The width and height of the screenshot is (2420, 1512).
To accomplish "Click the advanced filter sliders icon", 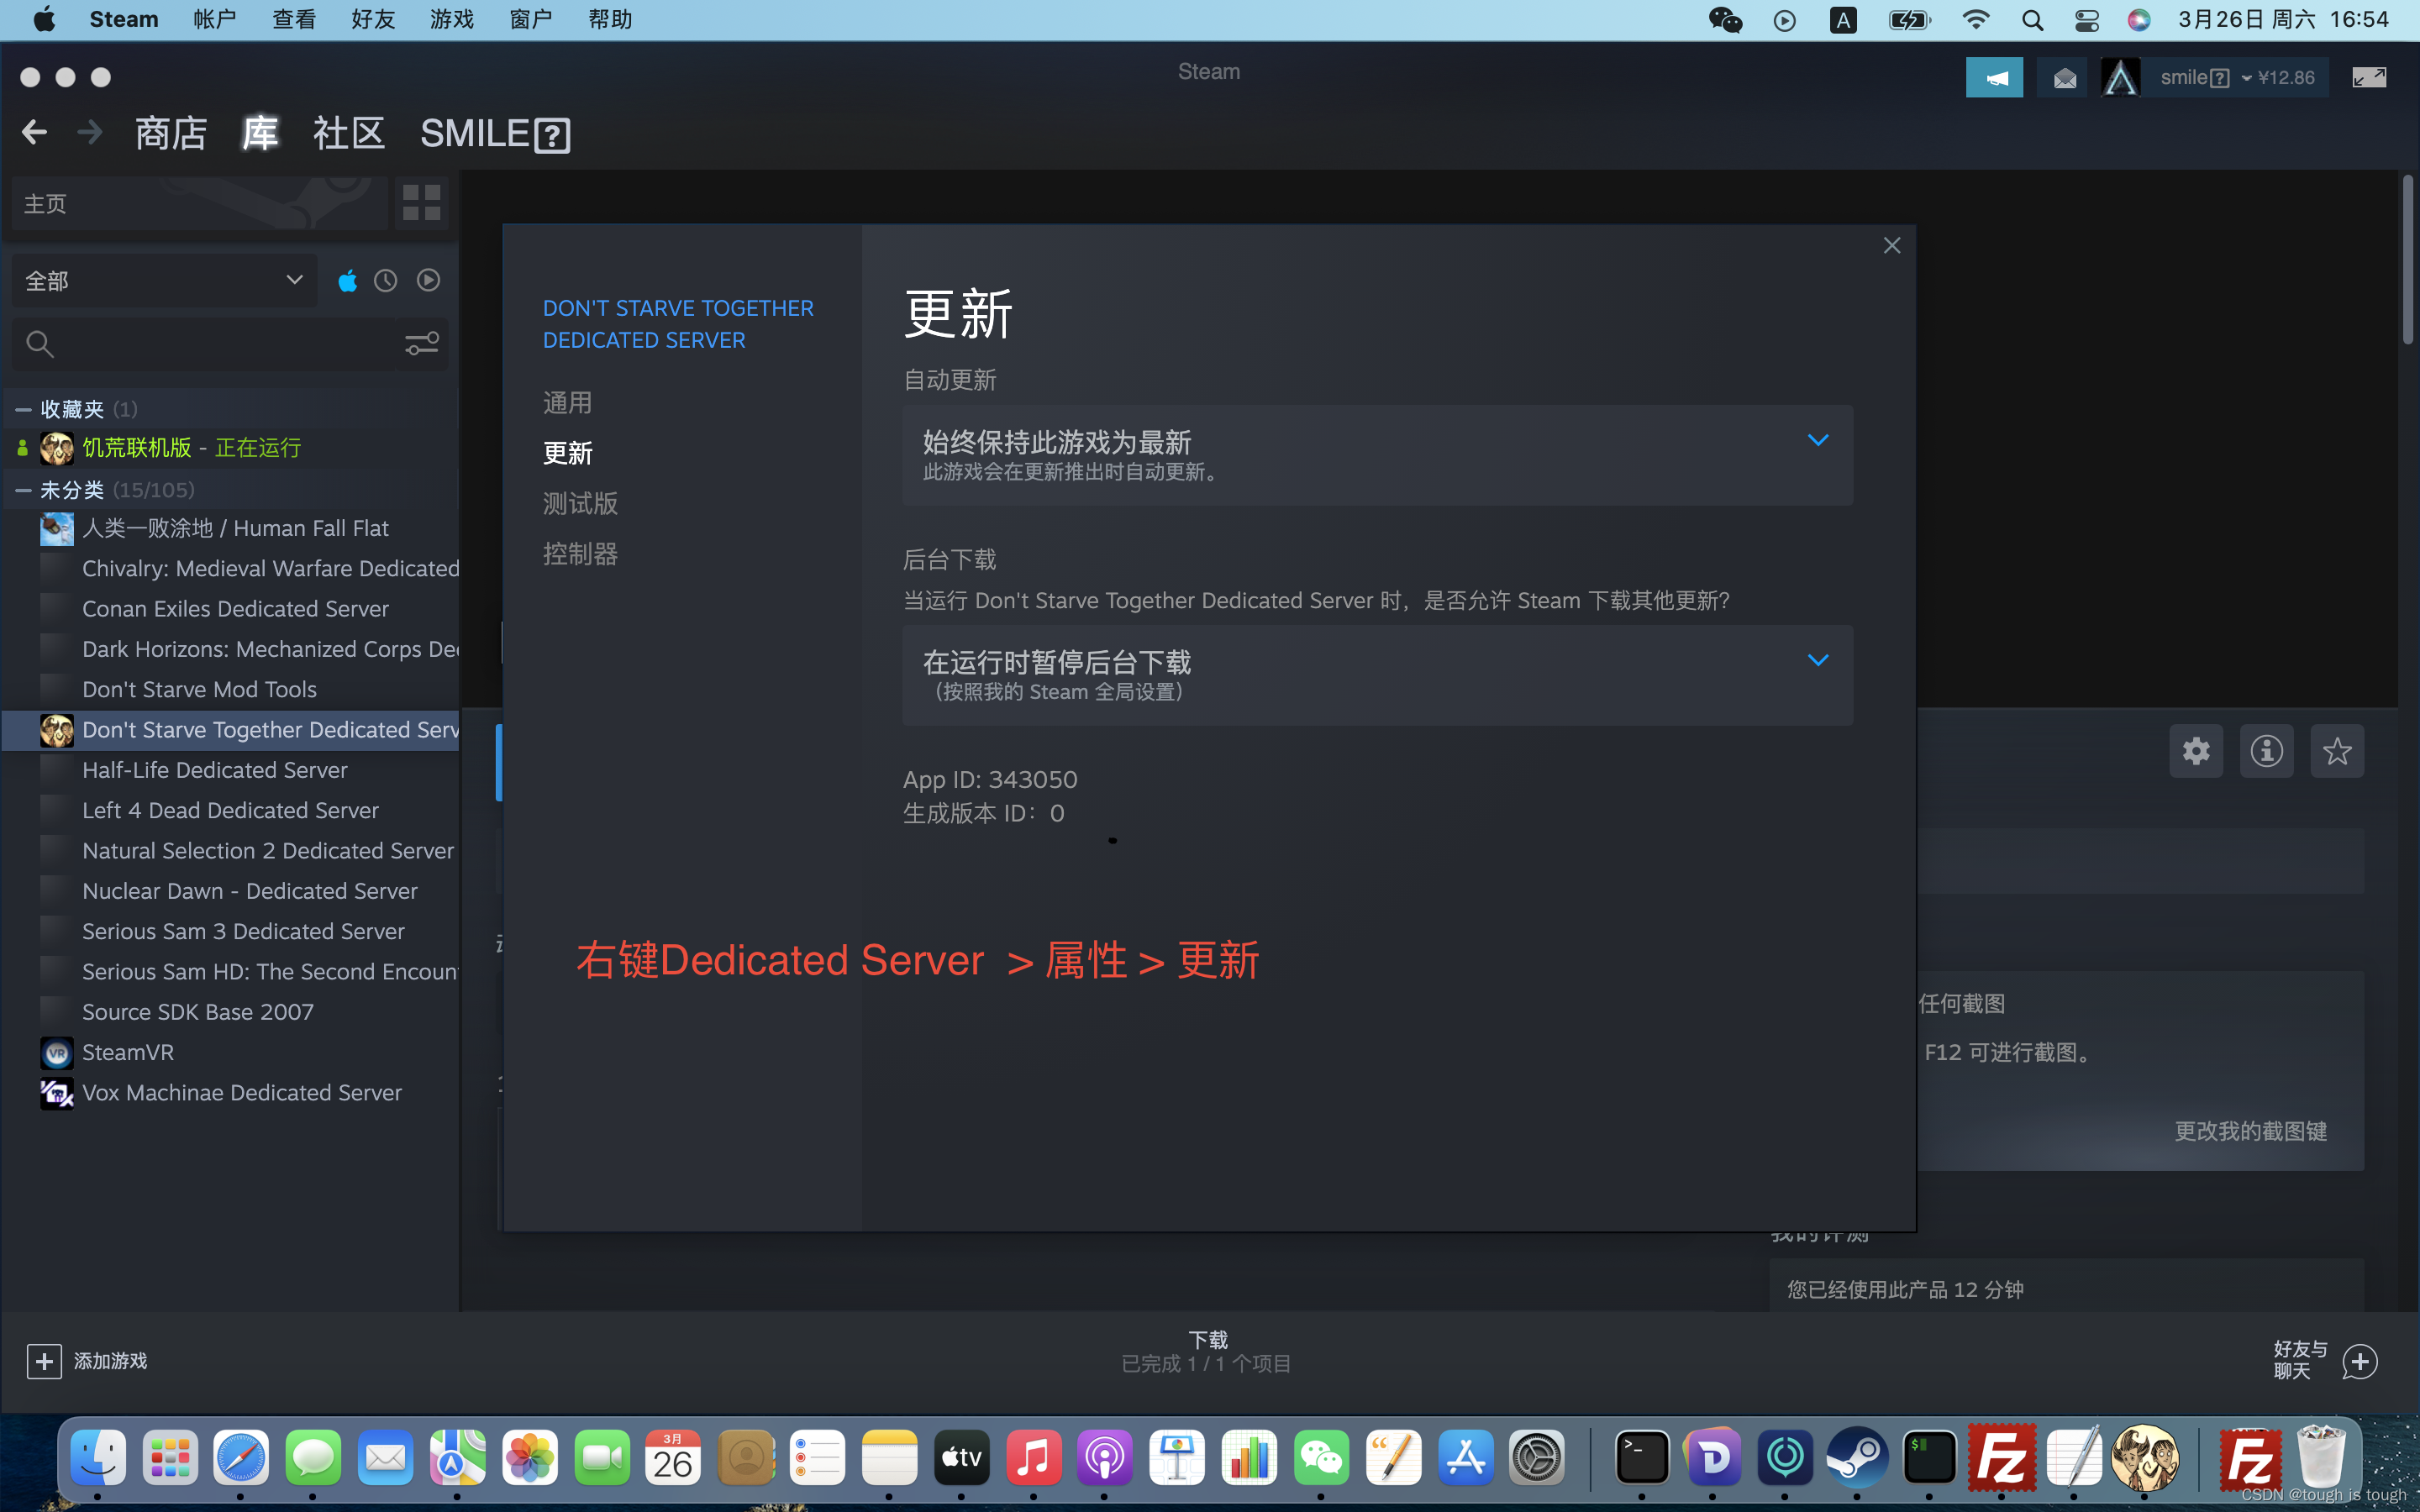I will tap(421, 344).
